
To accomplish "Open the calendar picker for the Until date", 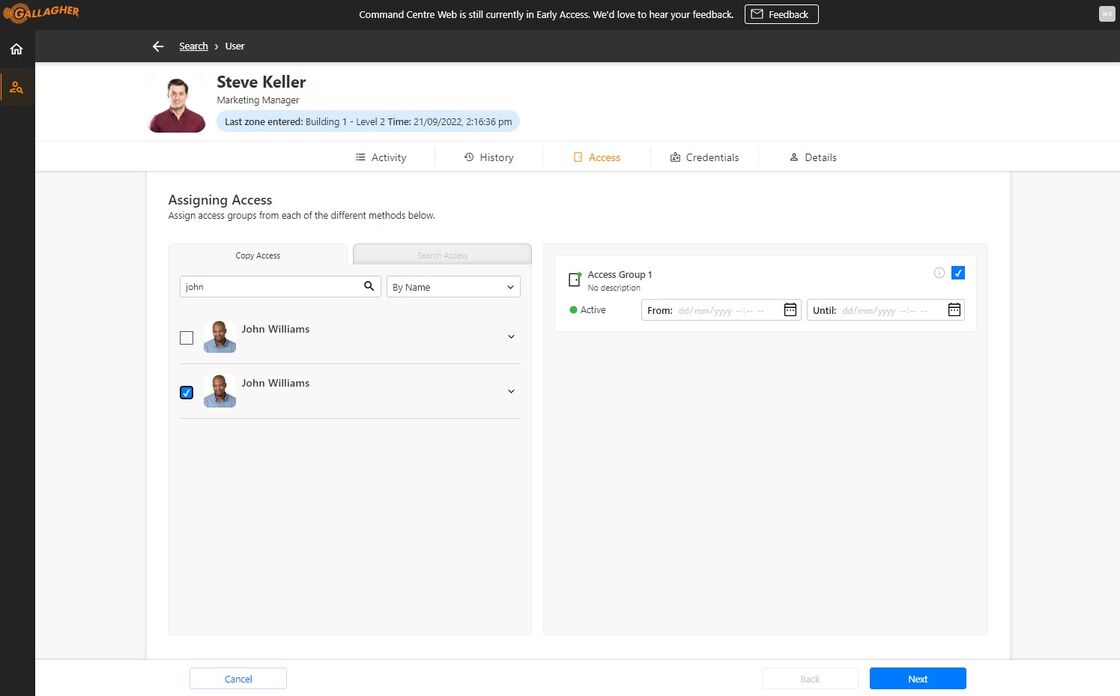I will click(x=954, y=310).
